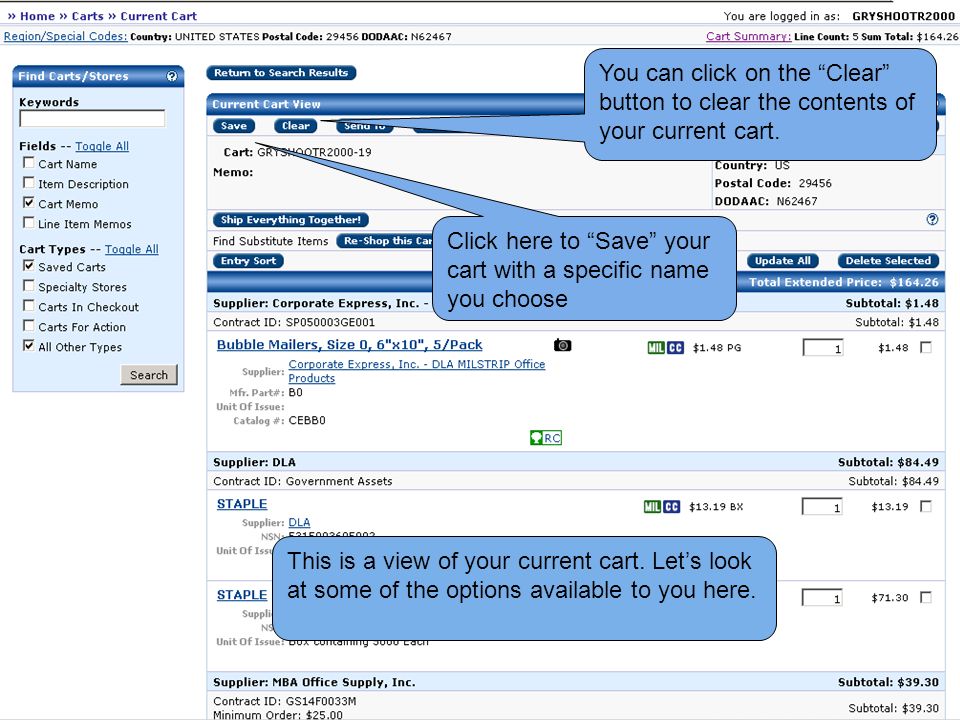Click the Current Cart breadcrumb
Viewport: 960px width, 720px height.
[159, 16]
